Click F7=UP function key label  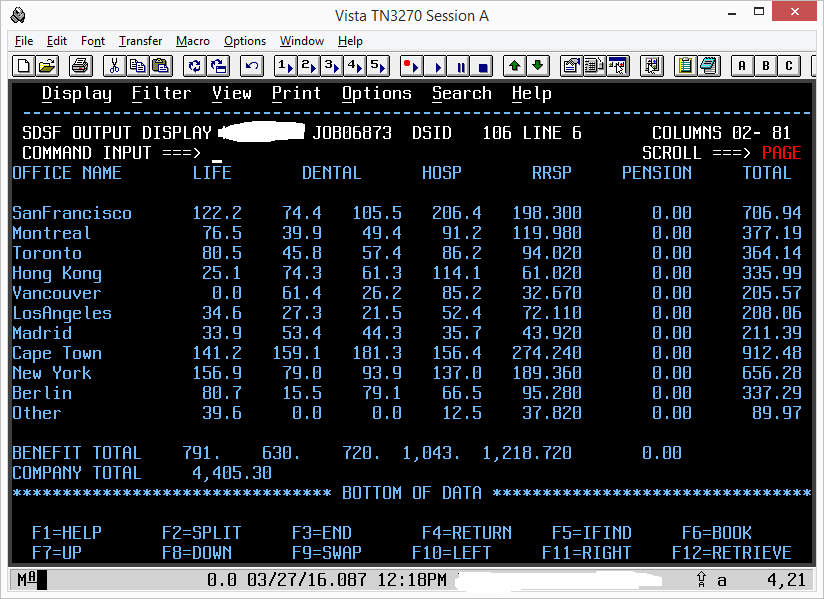57,553
